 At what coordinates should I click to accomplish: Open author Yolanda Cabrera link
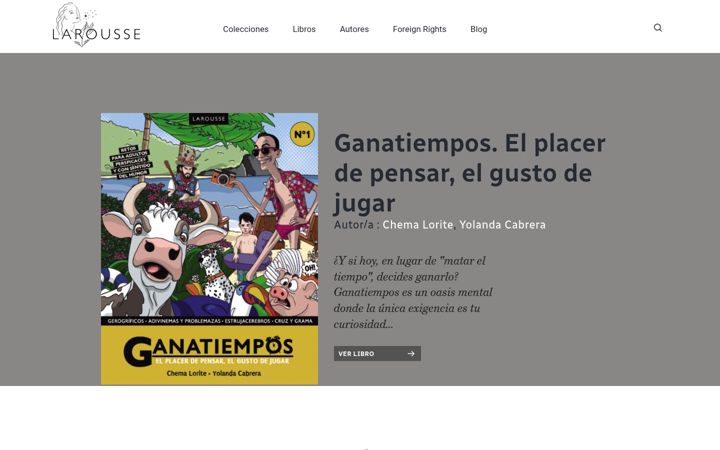(502, 225)
